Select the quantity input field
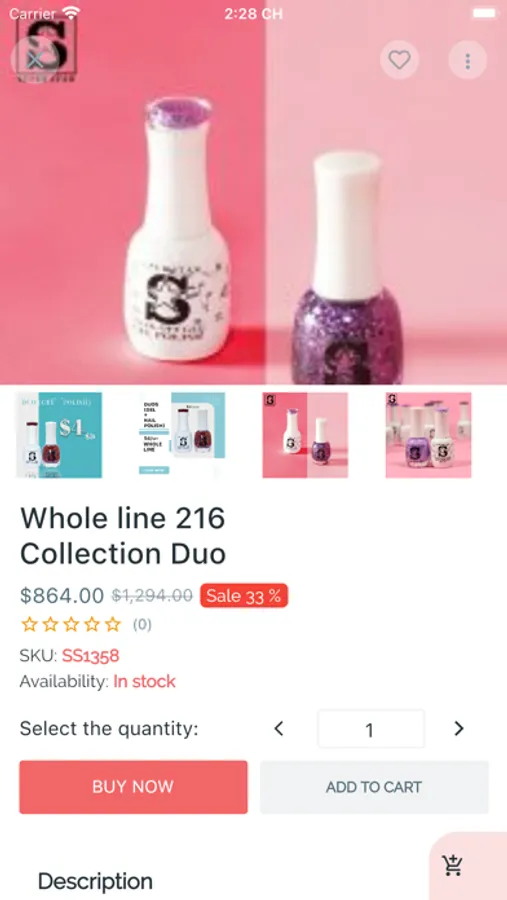507x900 pixels. [x=371, y=729]
